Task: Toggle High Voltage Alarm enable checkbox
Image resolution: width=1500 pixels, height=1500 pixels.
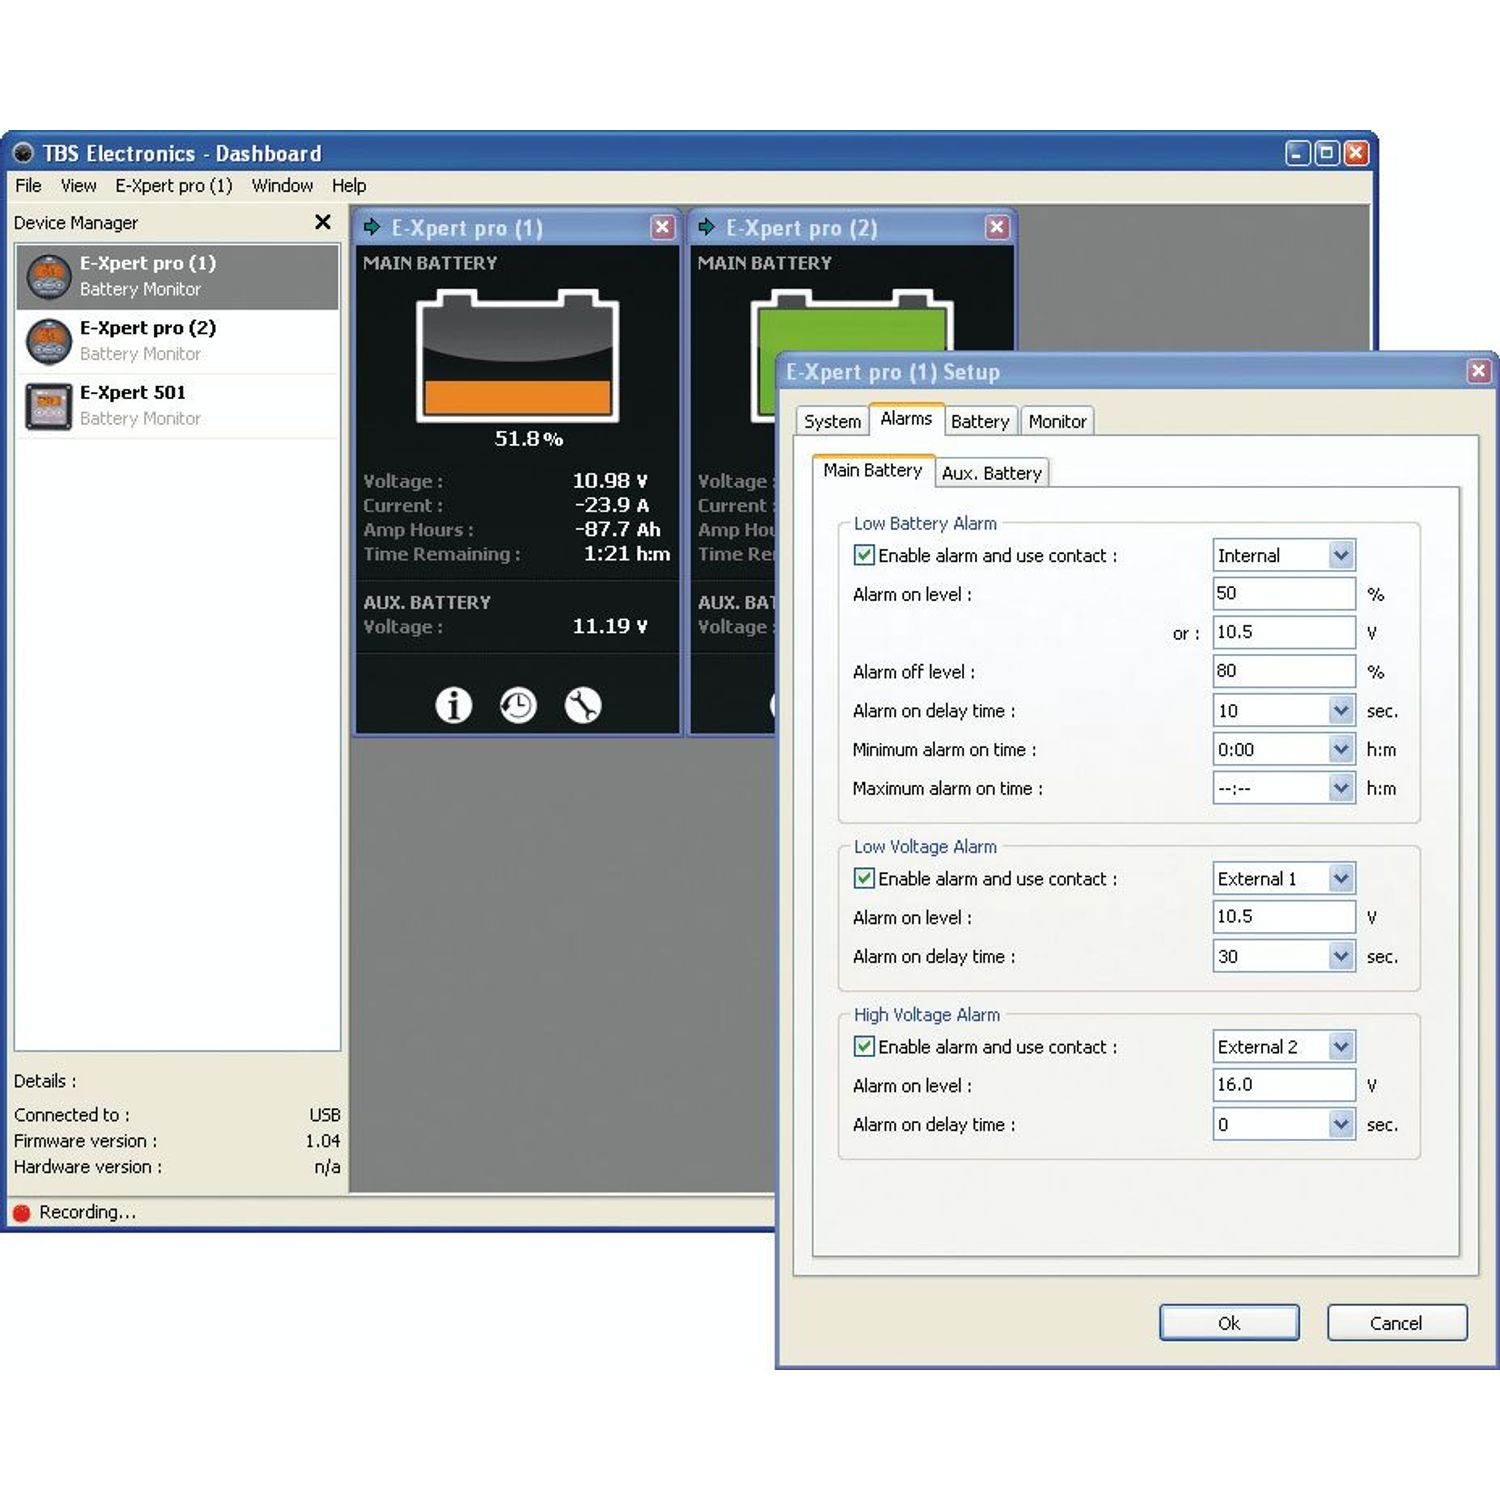Action: tap(864, 1046)
